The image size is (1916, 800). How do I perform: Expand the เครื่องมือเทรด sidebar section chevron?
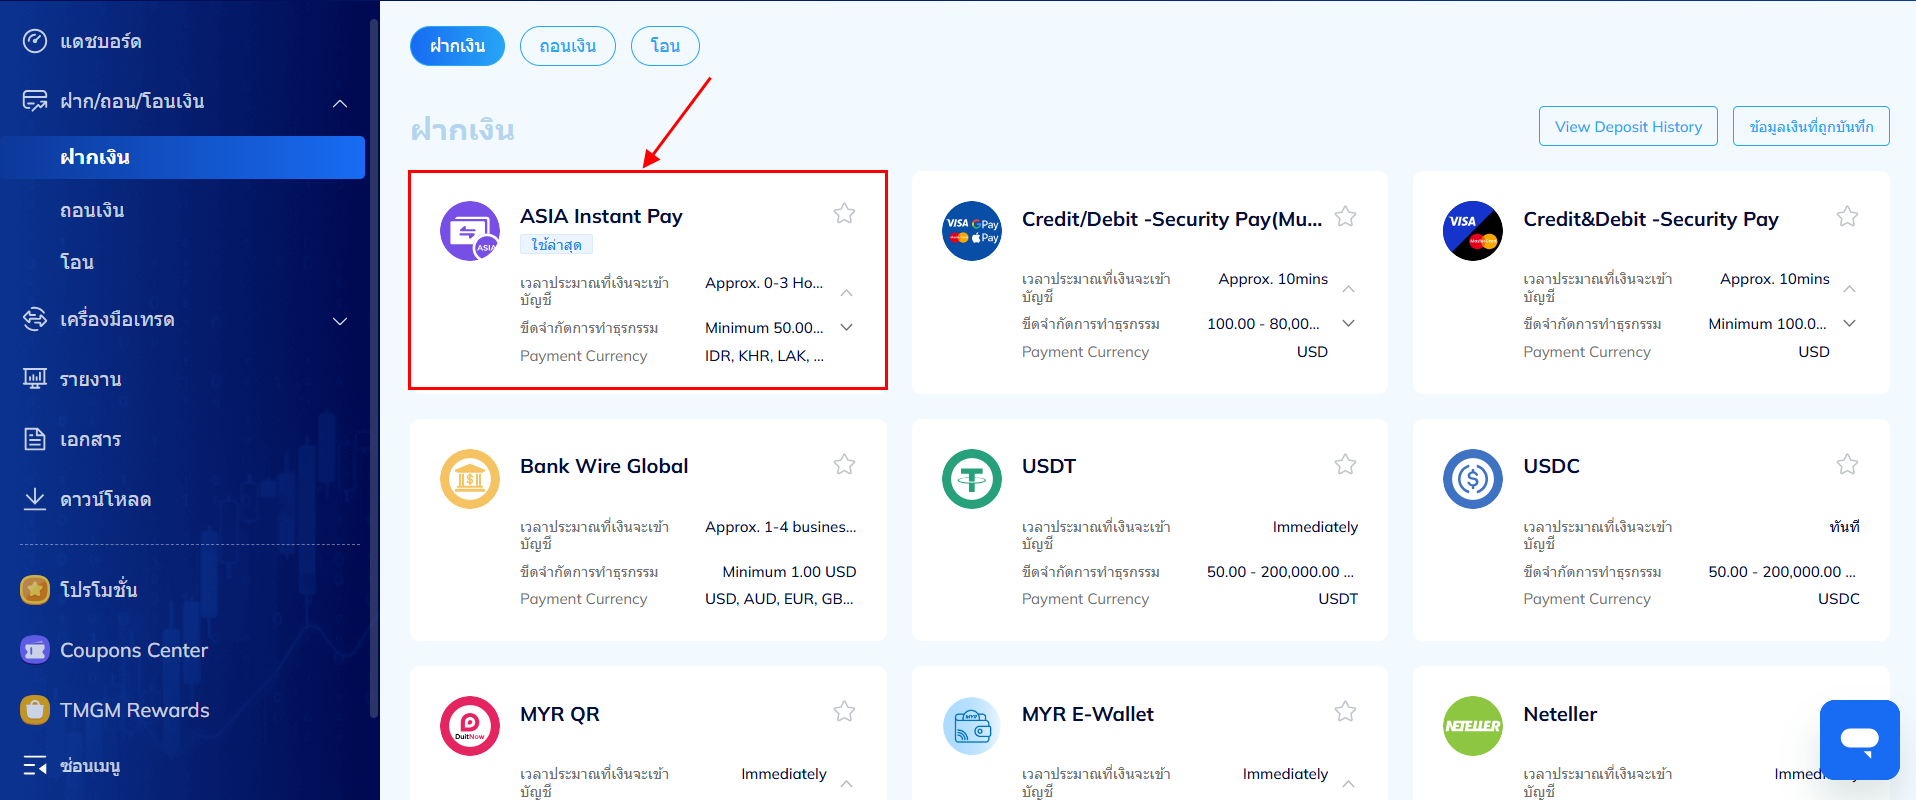click(340, 321)
